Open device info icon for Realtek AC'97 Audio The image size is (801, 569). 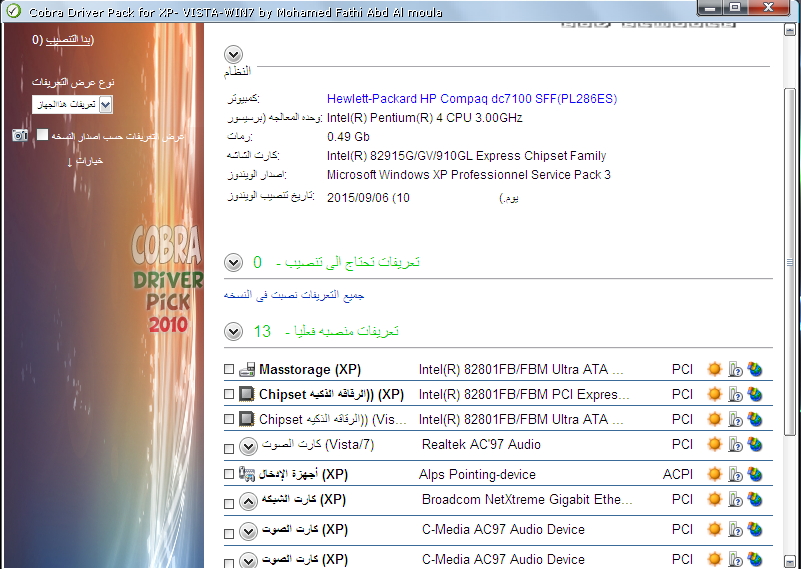(735, 444)
